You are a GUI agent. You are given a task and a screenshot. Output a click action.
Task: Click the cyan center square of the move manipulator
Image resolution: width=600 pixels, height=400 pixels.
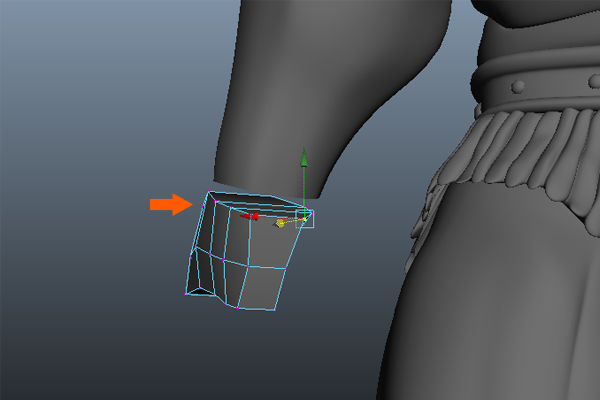coord(305,219)
